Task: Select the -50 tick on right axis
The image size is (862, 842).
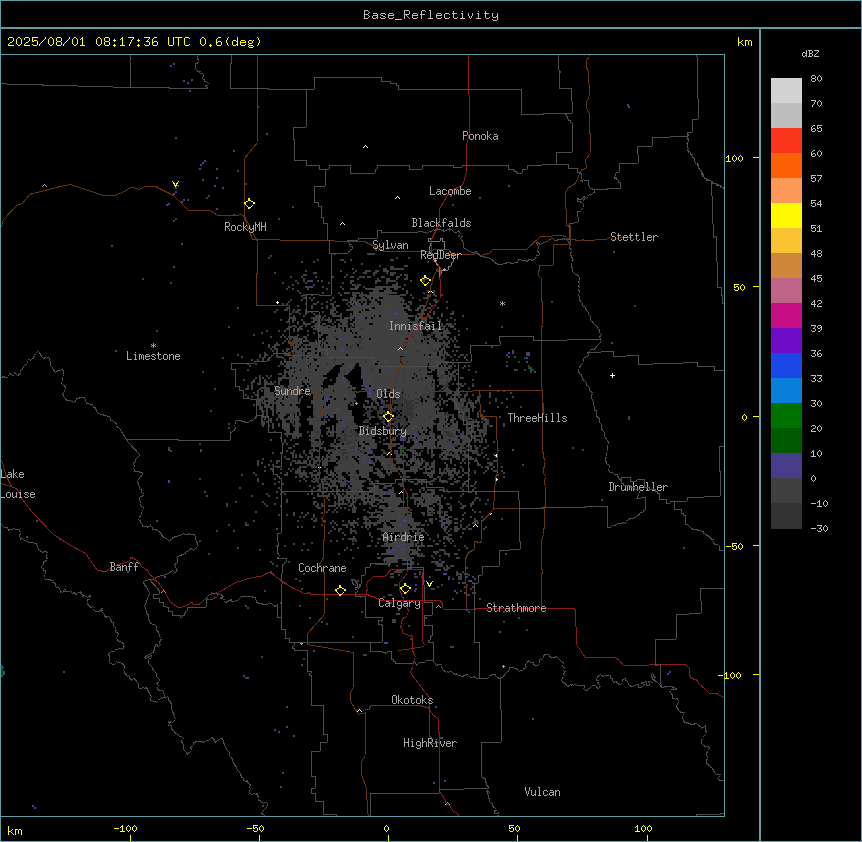Action: [x=734, y=546]
